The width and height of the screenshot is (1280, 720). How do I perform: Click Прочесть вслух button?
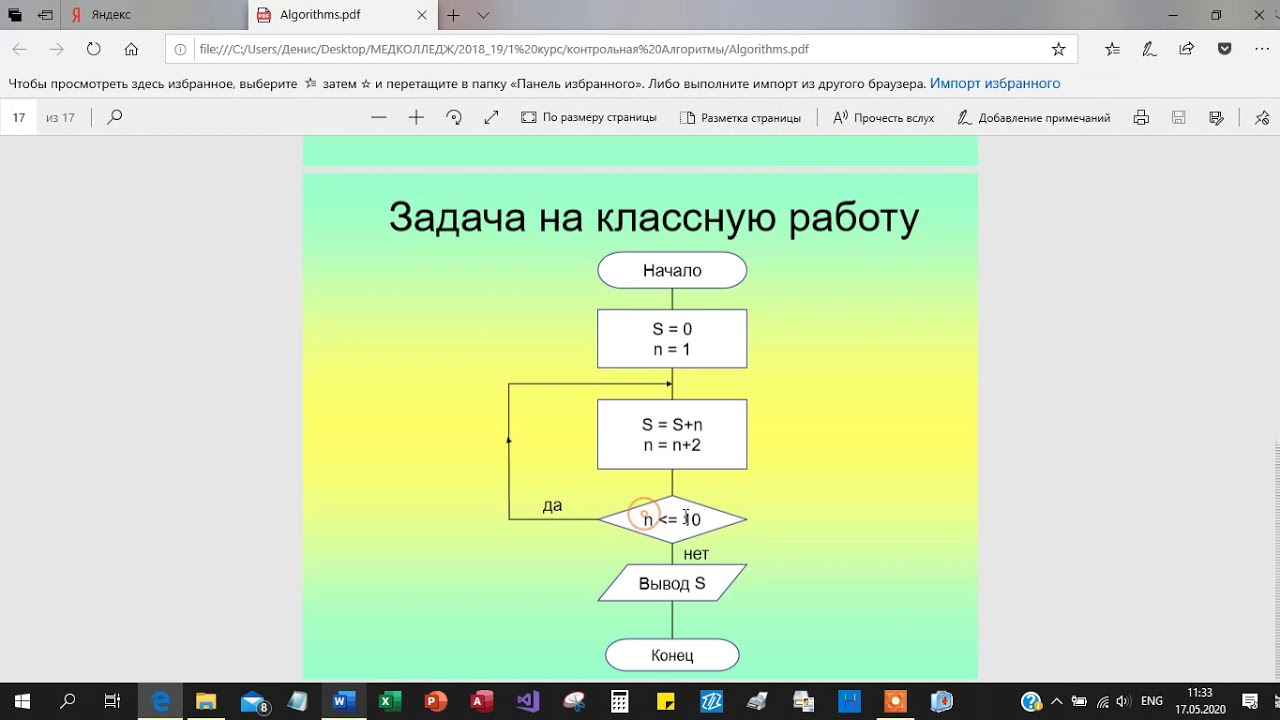coord(883,117)
